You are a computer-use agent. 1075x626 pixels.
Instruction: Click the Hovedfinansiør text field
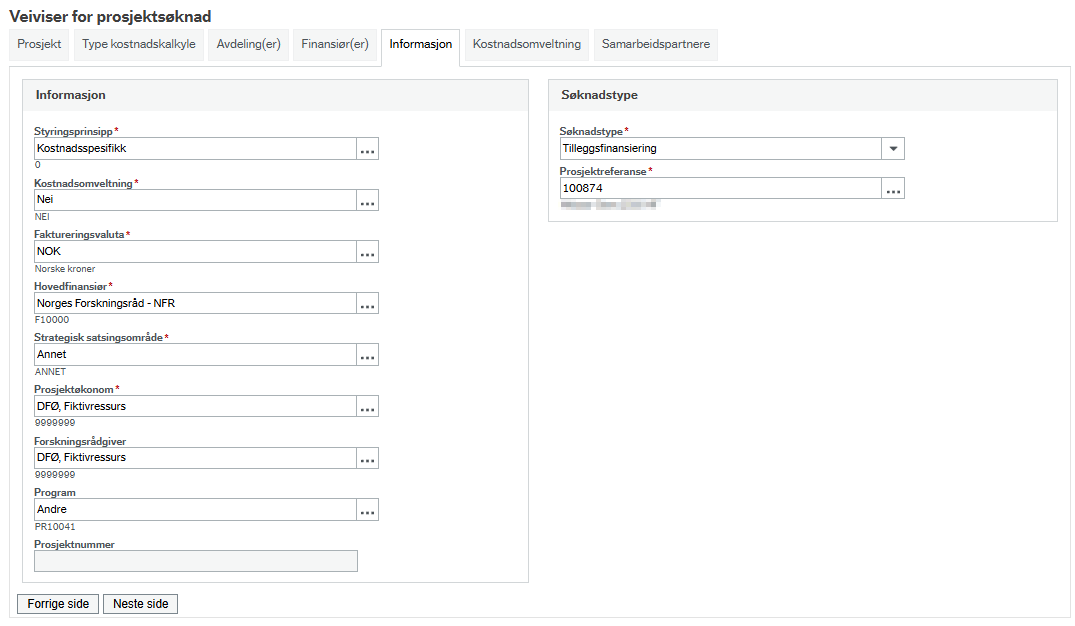click(195, 303)
